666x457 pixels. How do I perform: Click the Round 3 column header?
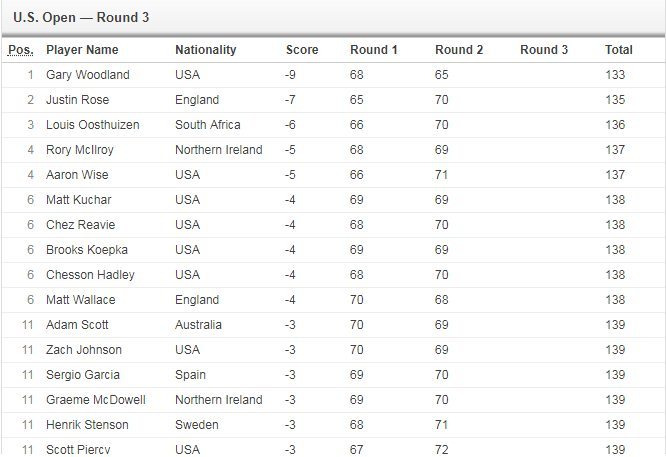pyautogui.click(x=544, y=50)
